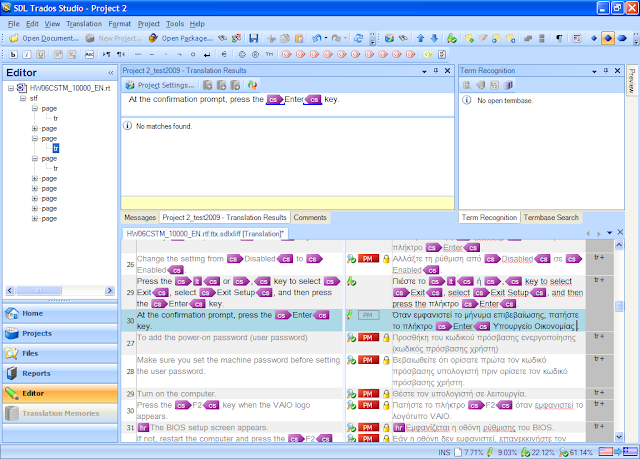Click the lock icon on segment 31

pyautogui.click(x=386, y=428)
